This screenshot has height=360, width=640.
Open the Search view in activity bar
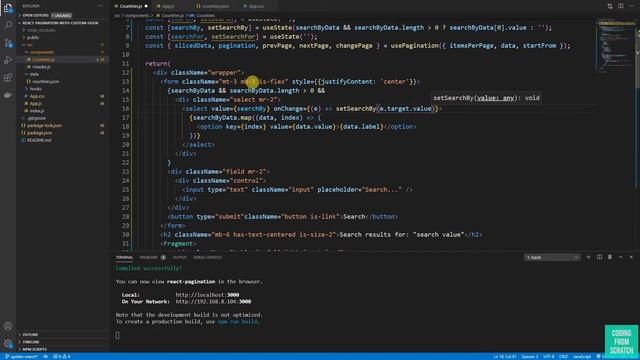tap(8, 25)
